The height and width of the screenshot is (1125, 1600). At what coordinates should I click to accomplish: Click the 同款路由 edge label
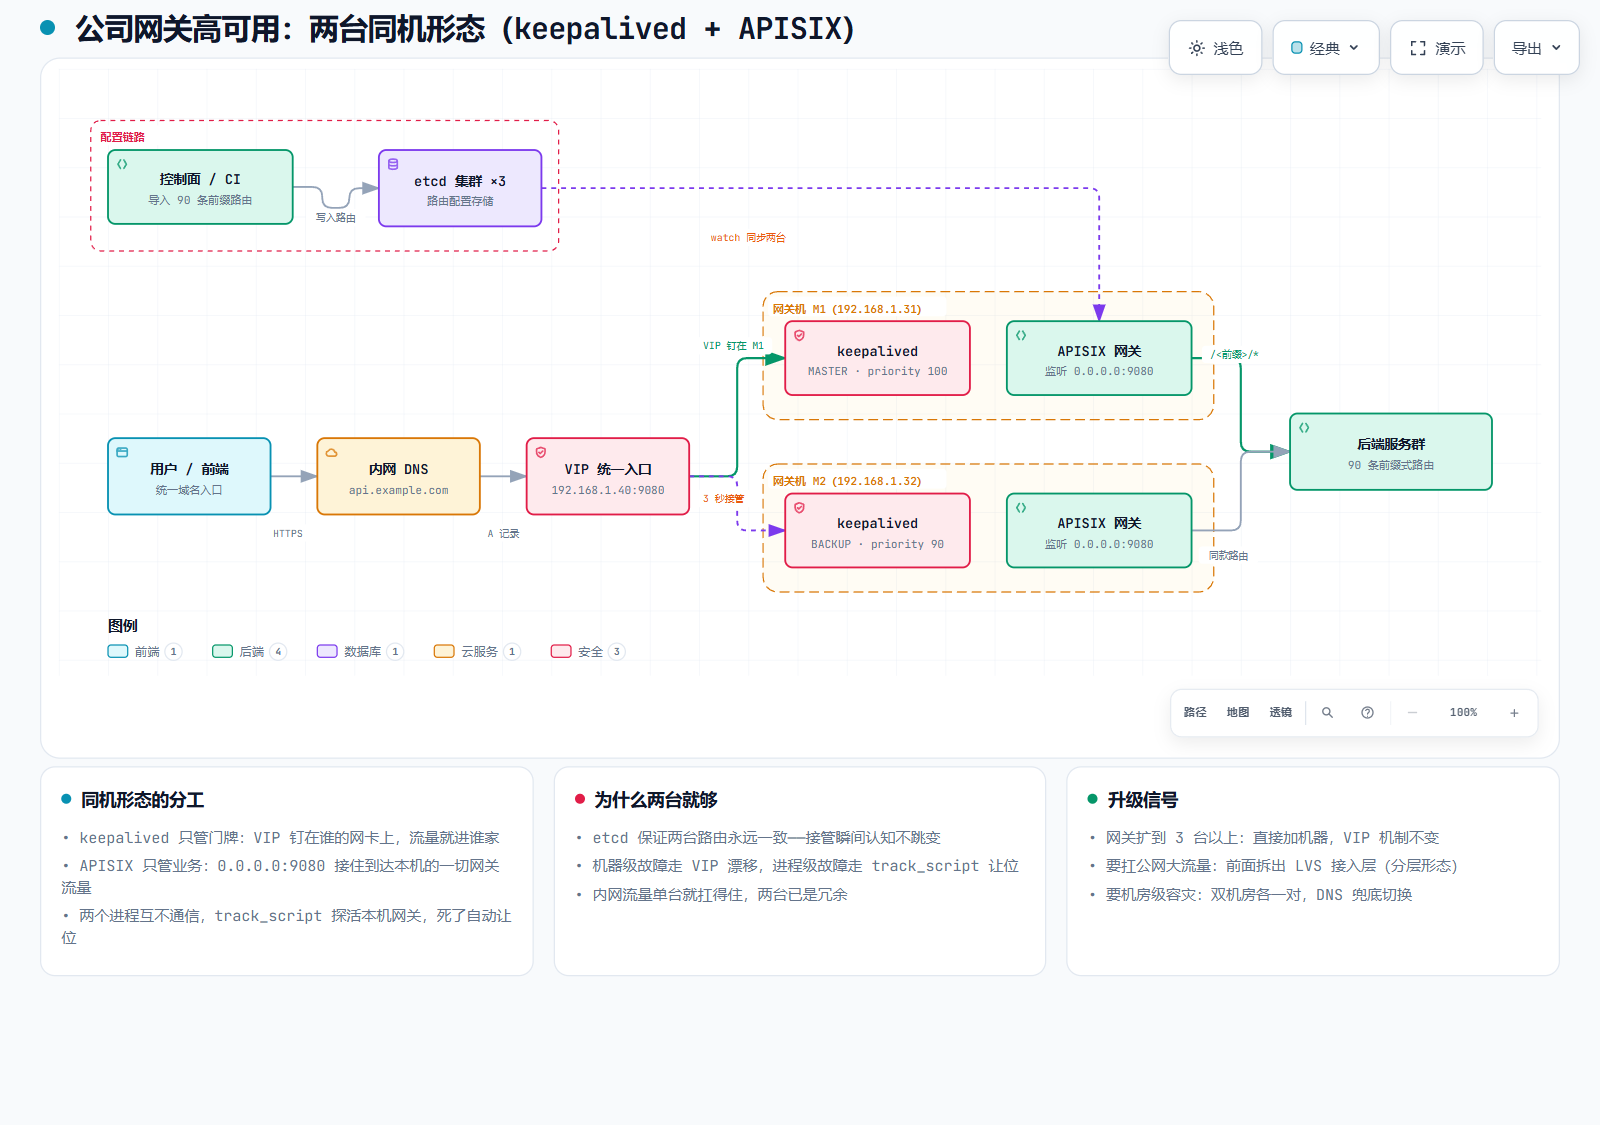(1228, 556)
